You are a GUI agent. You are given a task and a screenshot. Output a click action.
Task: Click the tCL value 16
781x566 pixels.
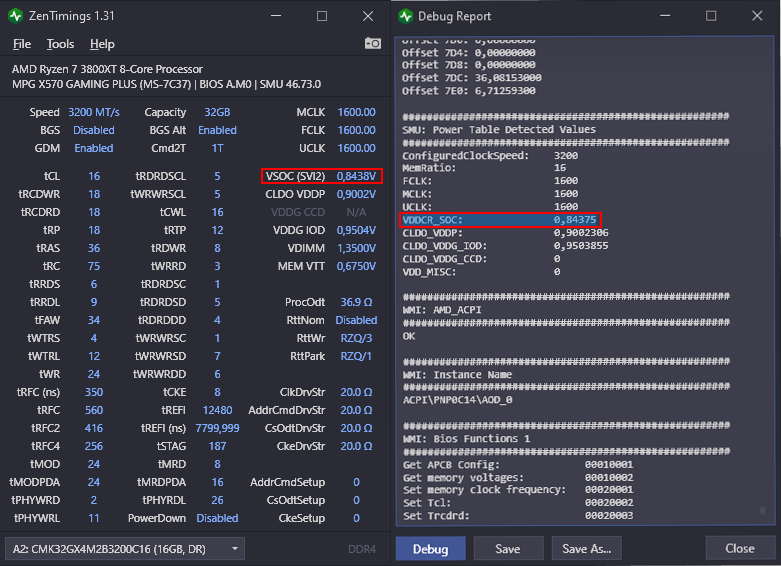click(94, 176)
